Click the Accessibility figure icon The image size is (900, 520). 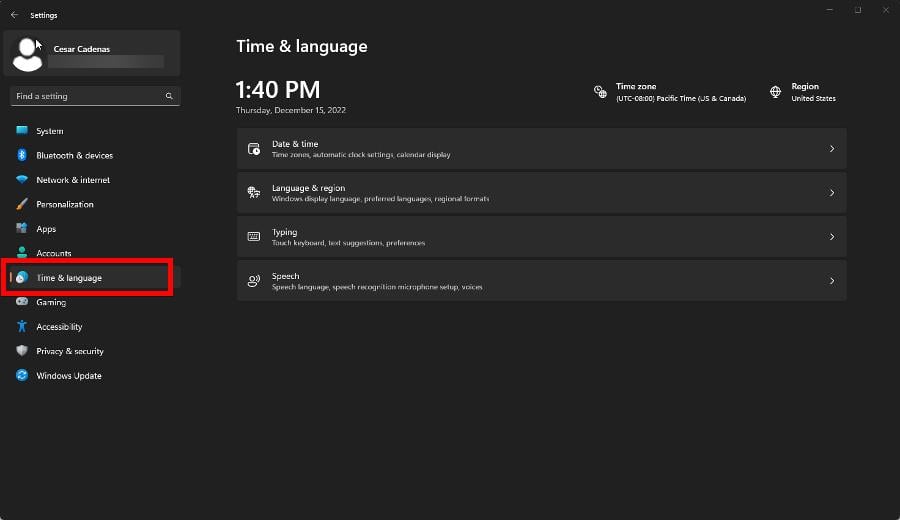point(22,326)
